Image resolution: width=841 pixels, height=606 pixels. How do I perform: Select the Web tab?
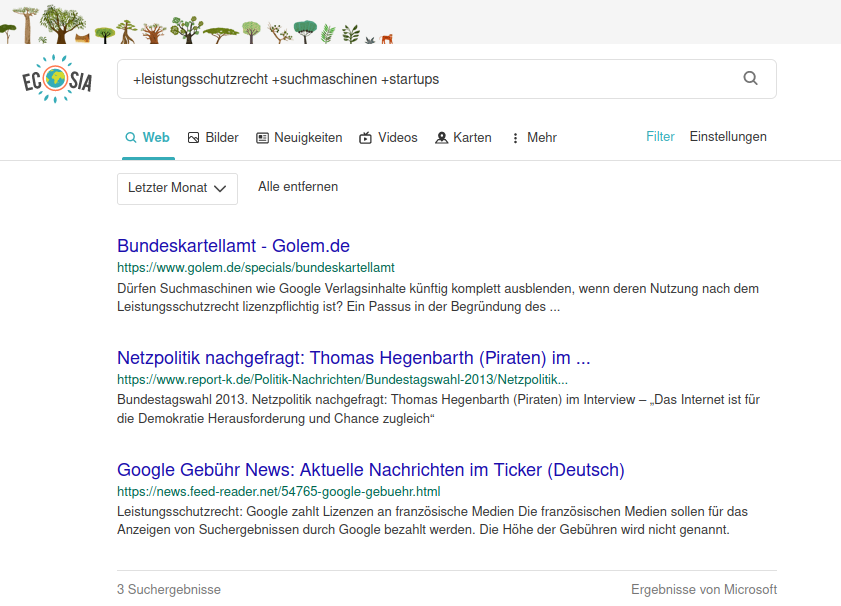pos(148,138)
